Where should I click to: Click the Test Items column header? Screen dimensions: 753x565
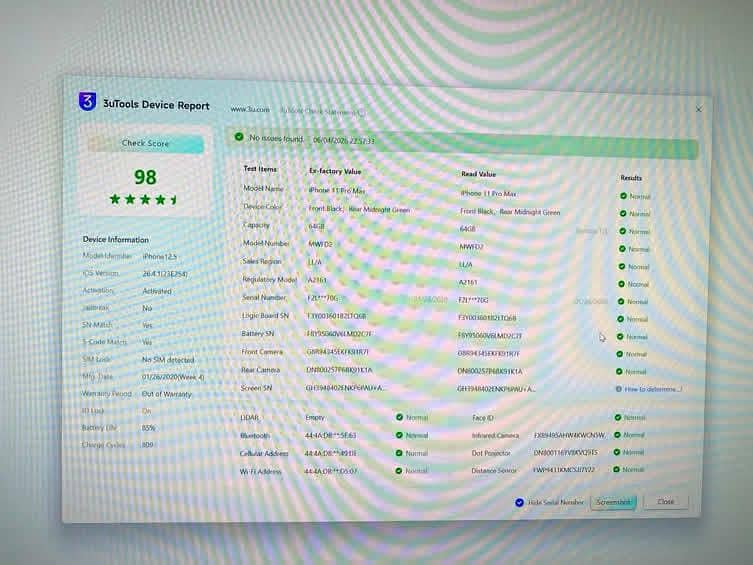tap(260, 169)
